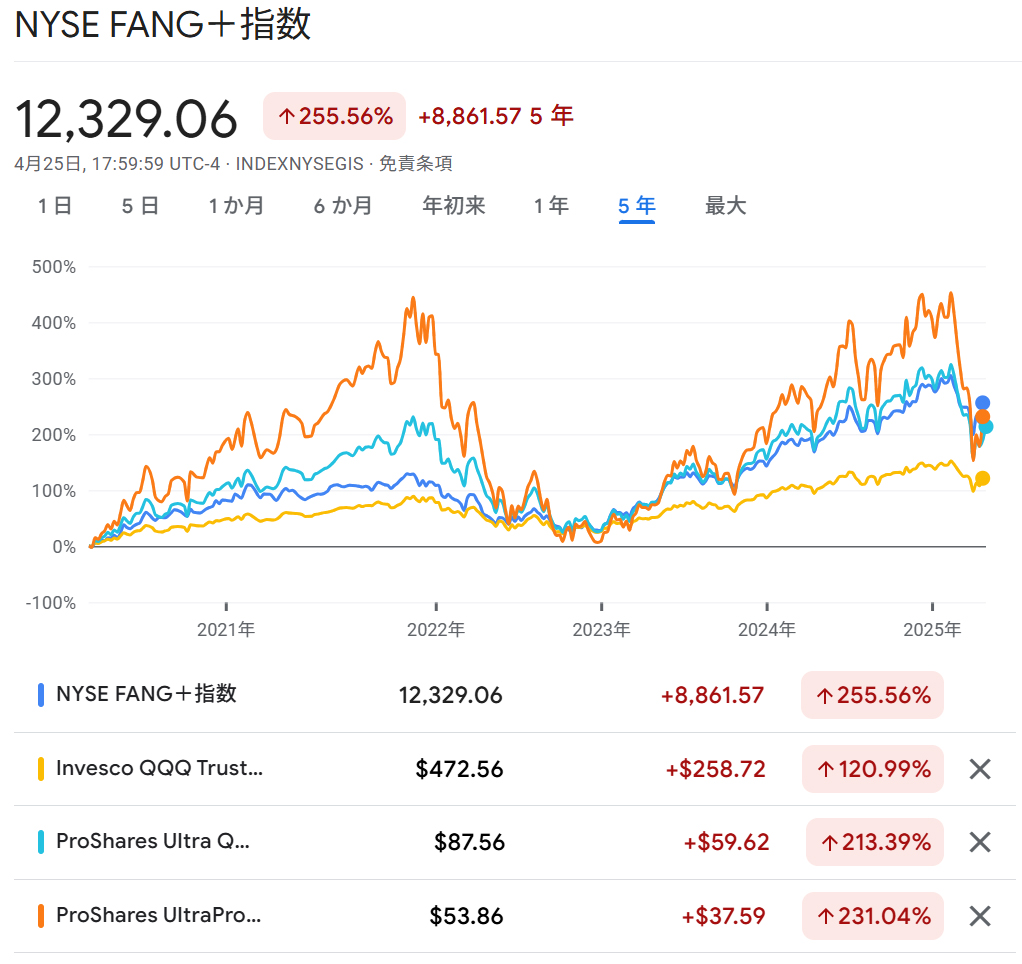
Task: Click the $53.86 price value
Action: (467, 916)
